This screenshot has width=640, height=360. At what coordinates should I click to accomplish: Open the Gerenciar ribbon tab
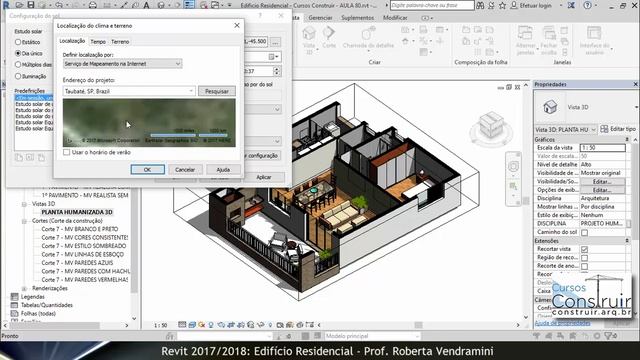pyautogui.click(x=320, y=18)
